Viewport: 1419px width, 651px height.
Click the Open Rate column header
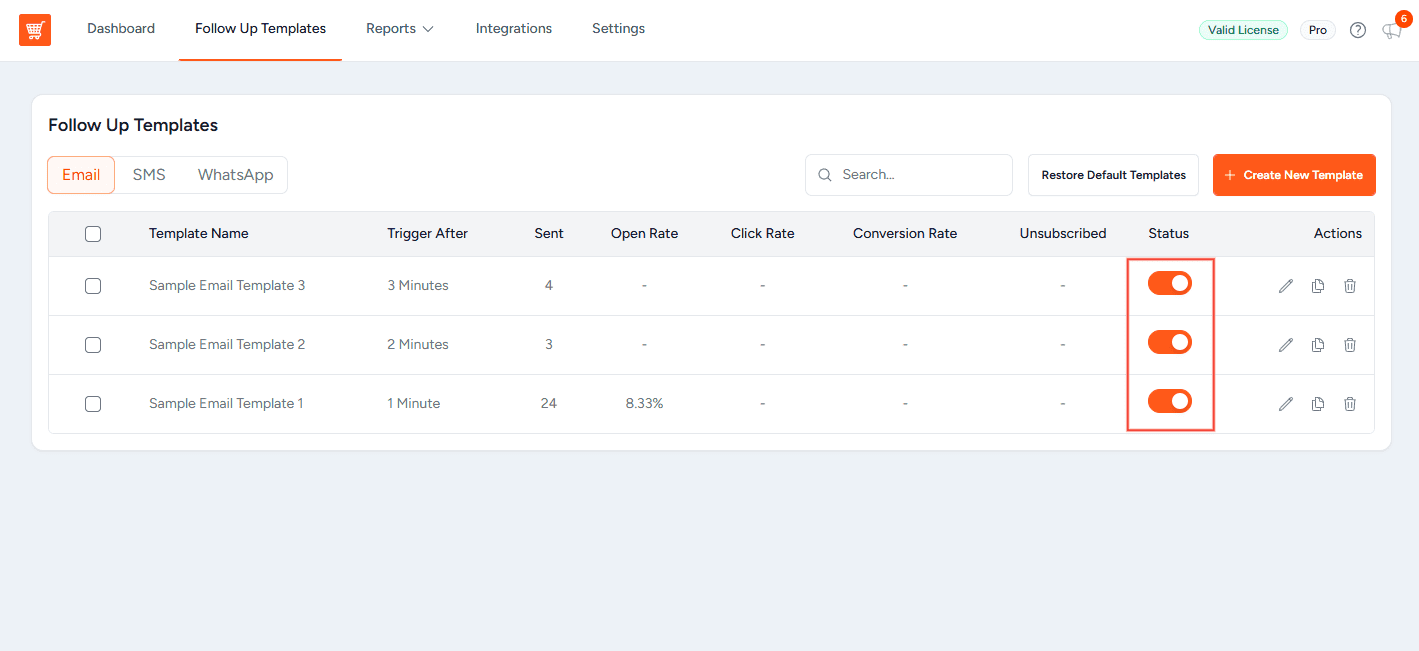pyautogui.click(x=645, y=234)
